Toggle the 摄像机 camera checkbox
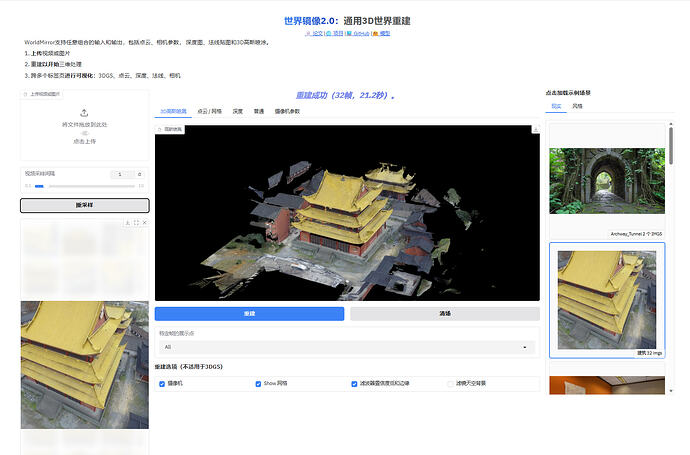690x455 pixels. point(162,384)
